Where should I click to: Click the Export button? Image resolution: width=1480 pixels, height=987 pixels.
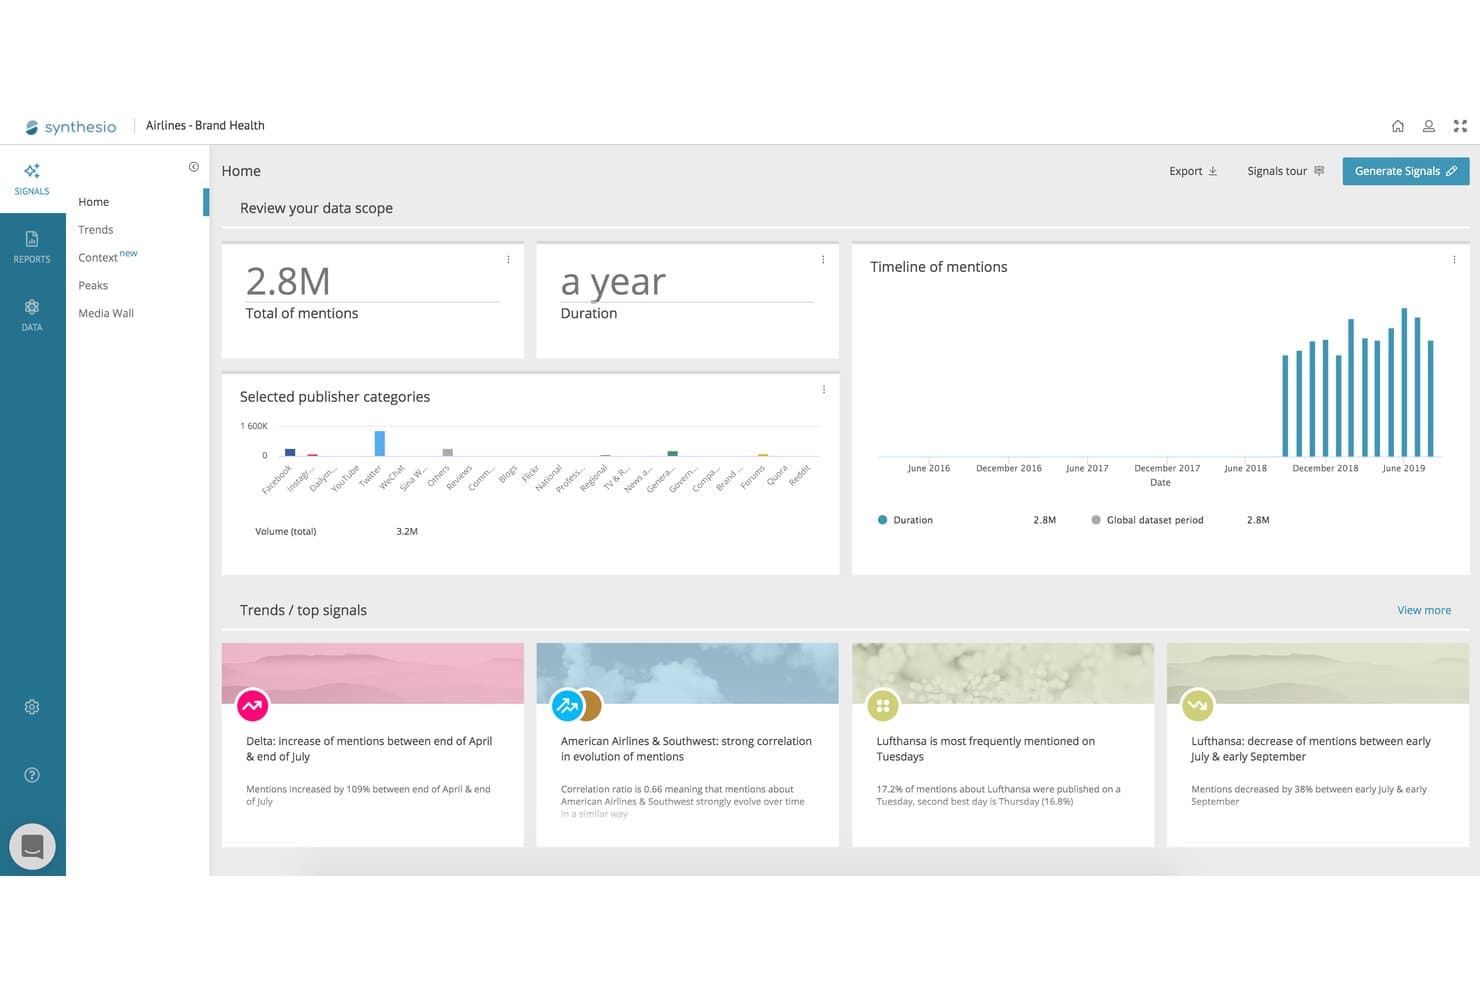click(1193, 171)
